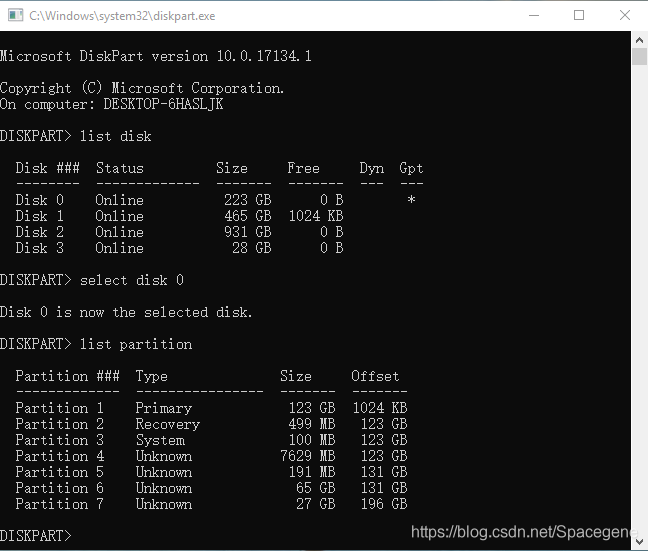The height and width of the screenshot is (551, 648).
Task: Click the Status column header
Action: click(120, 168)
